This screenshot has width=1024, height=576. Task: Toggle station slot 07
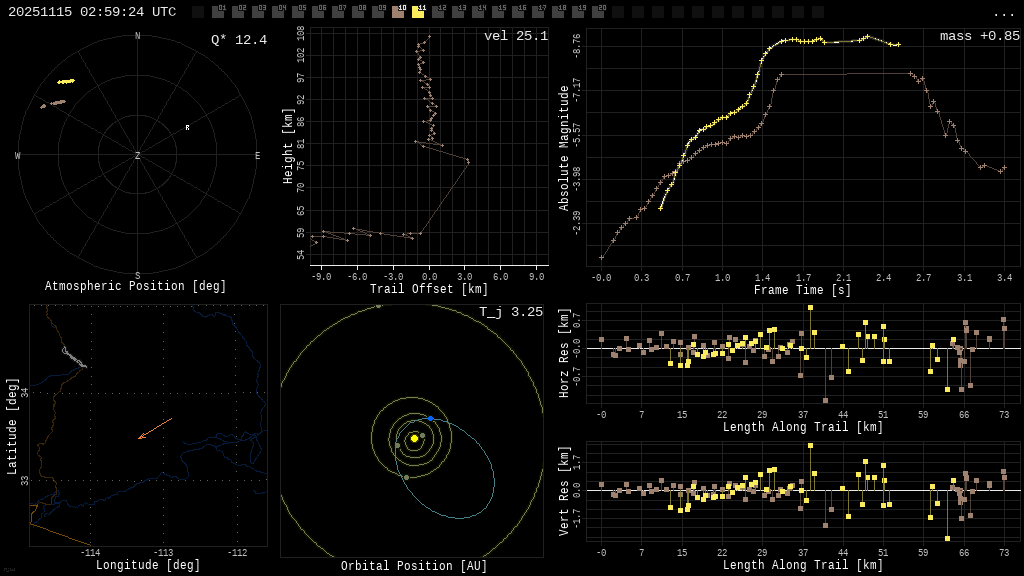coord(338,11)
